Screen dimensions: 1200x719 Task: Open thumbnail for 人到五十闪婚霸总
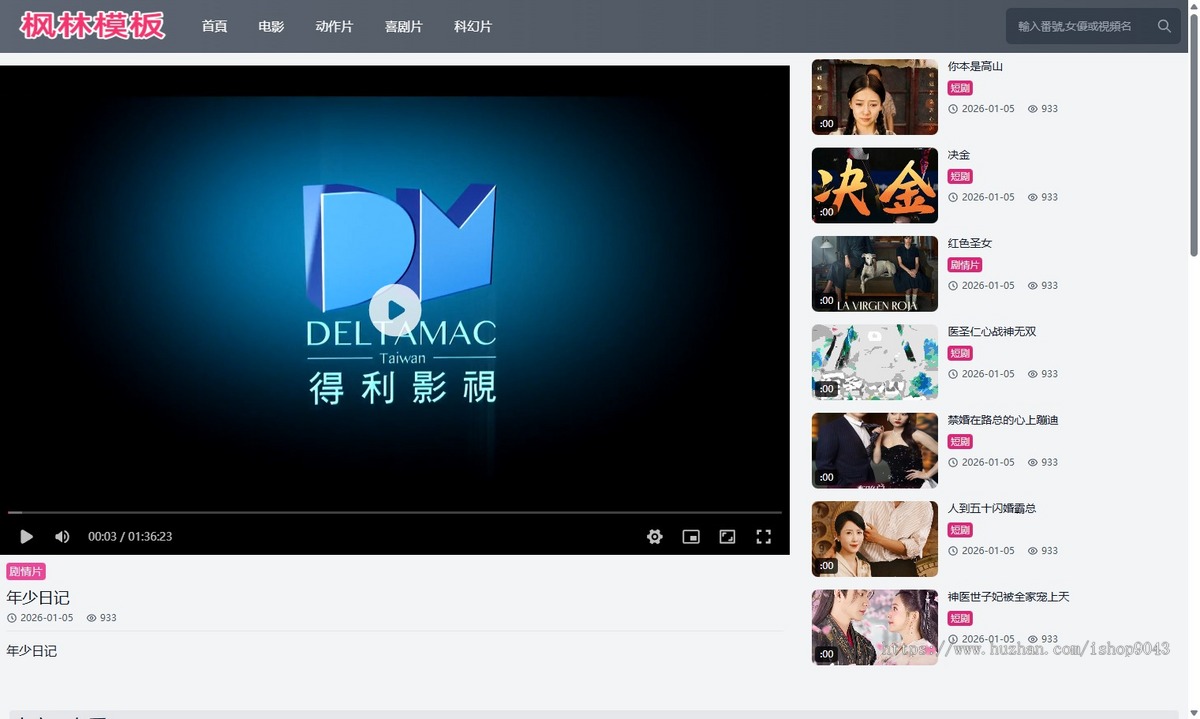[875, 539]
